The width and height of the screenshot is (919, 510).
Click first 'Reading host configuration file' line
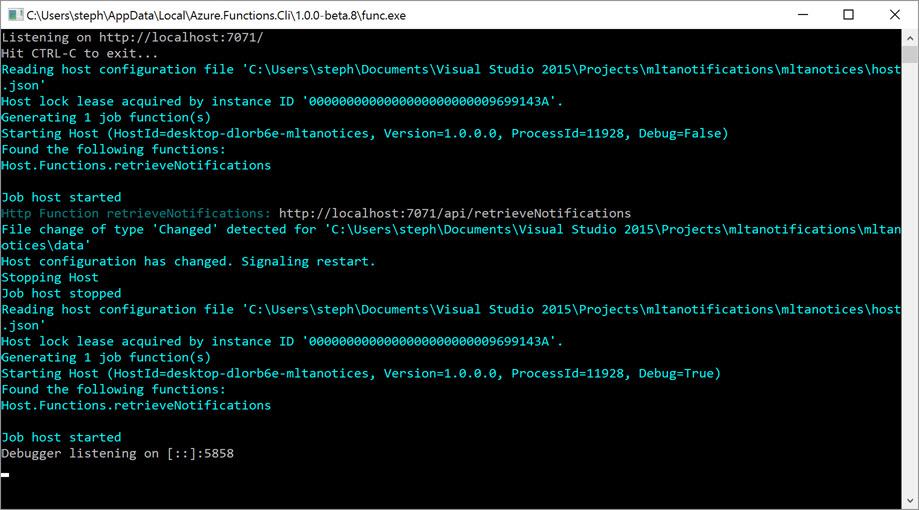coord(451,77)
